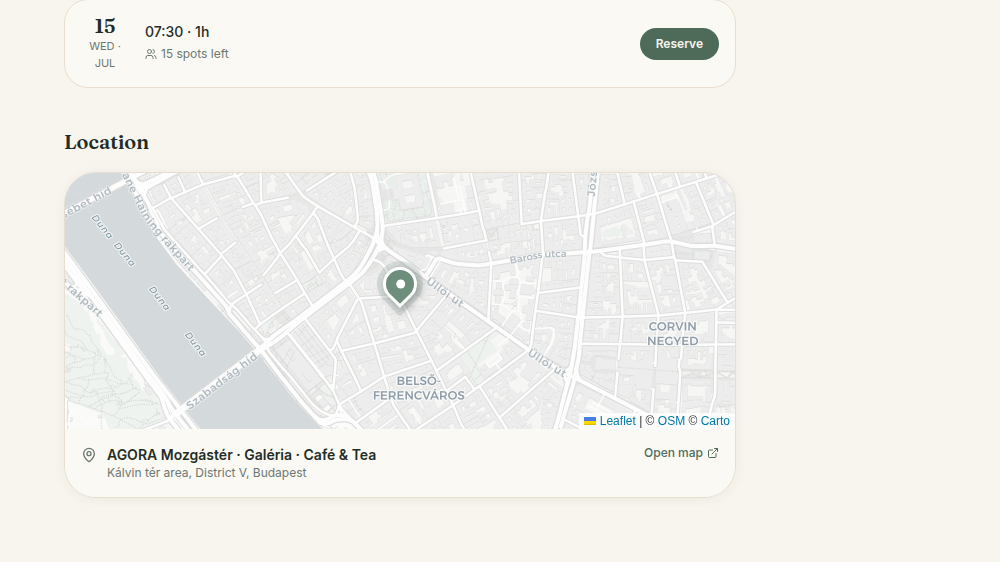The image size is (1000, 562).
Task: Click the green map pin marker
Action: pyautogui.click(x=400, y=287)
